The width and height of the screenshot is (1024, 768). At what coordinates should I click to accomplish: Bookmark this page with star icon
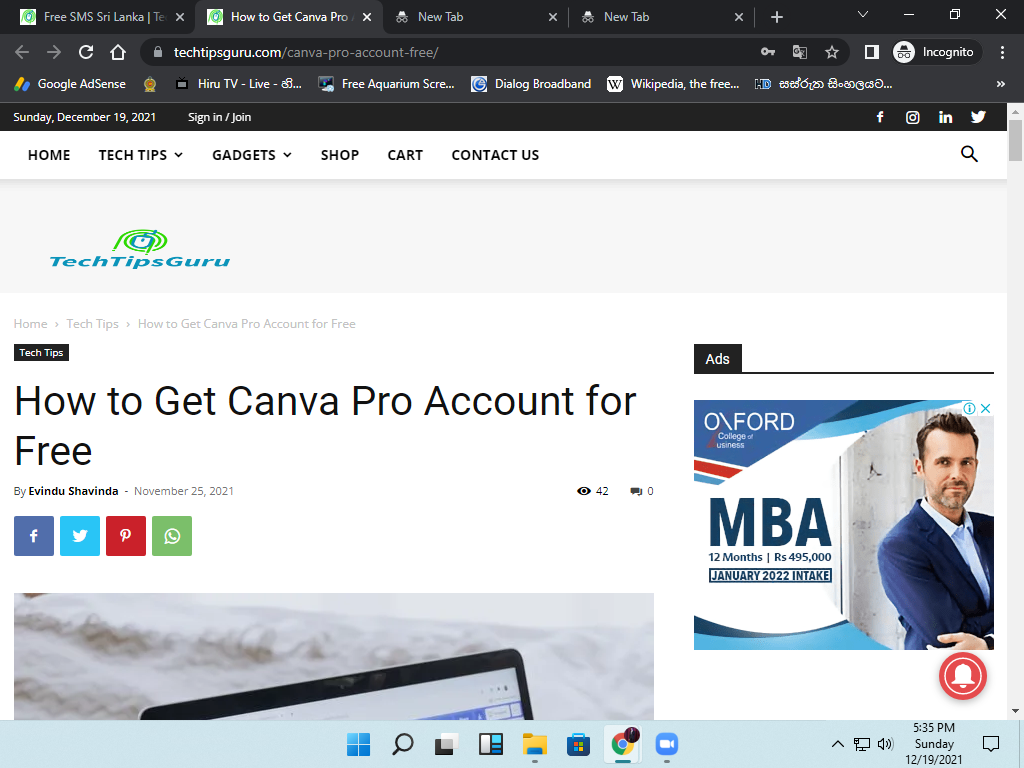tap(831, 52)
